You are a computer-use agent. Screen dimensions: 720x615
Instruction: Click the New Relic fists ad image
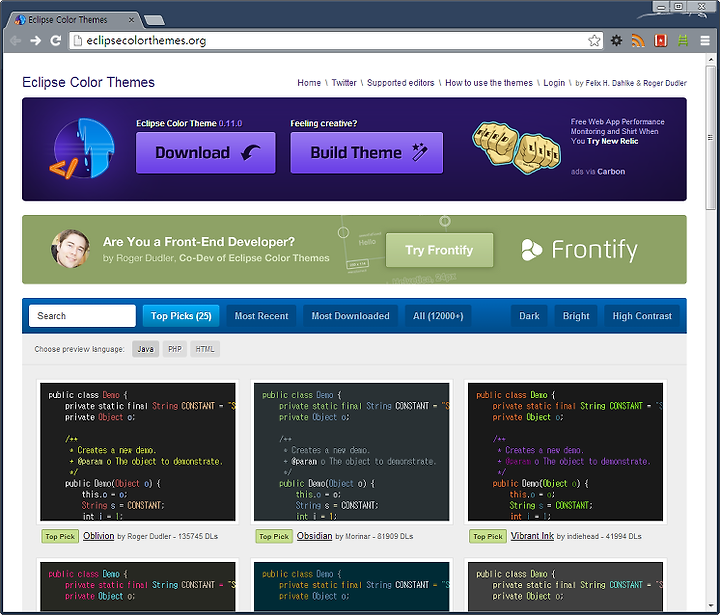tap(517, 147)
